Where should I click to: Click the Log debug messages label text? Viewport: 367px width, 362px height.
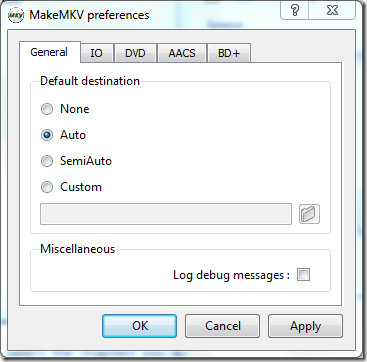point(232,275)
